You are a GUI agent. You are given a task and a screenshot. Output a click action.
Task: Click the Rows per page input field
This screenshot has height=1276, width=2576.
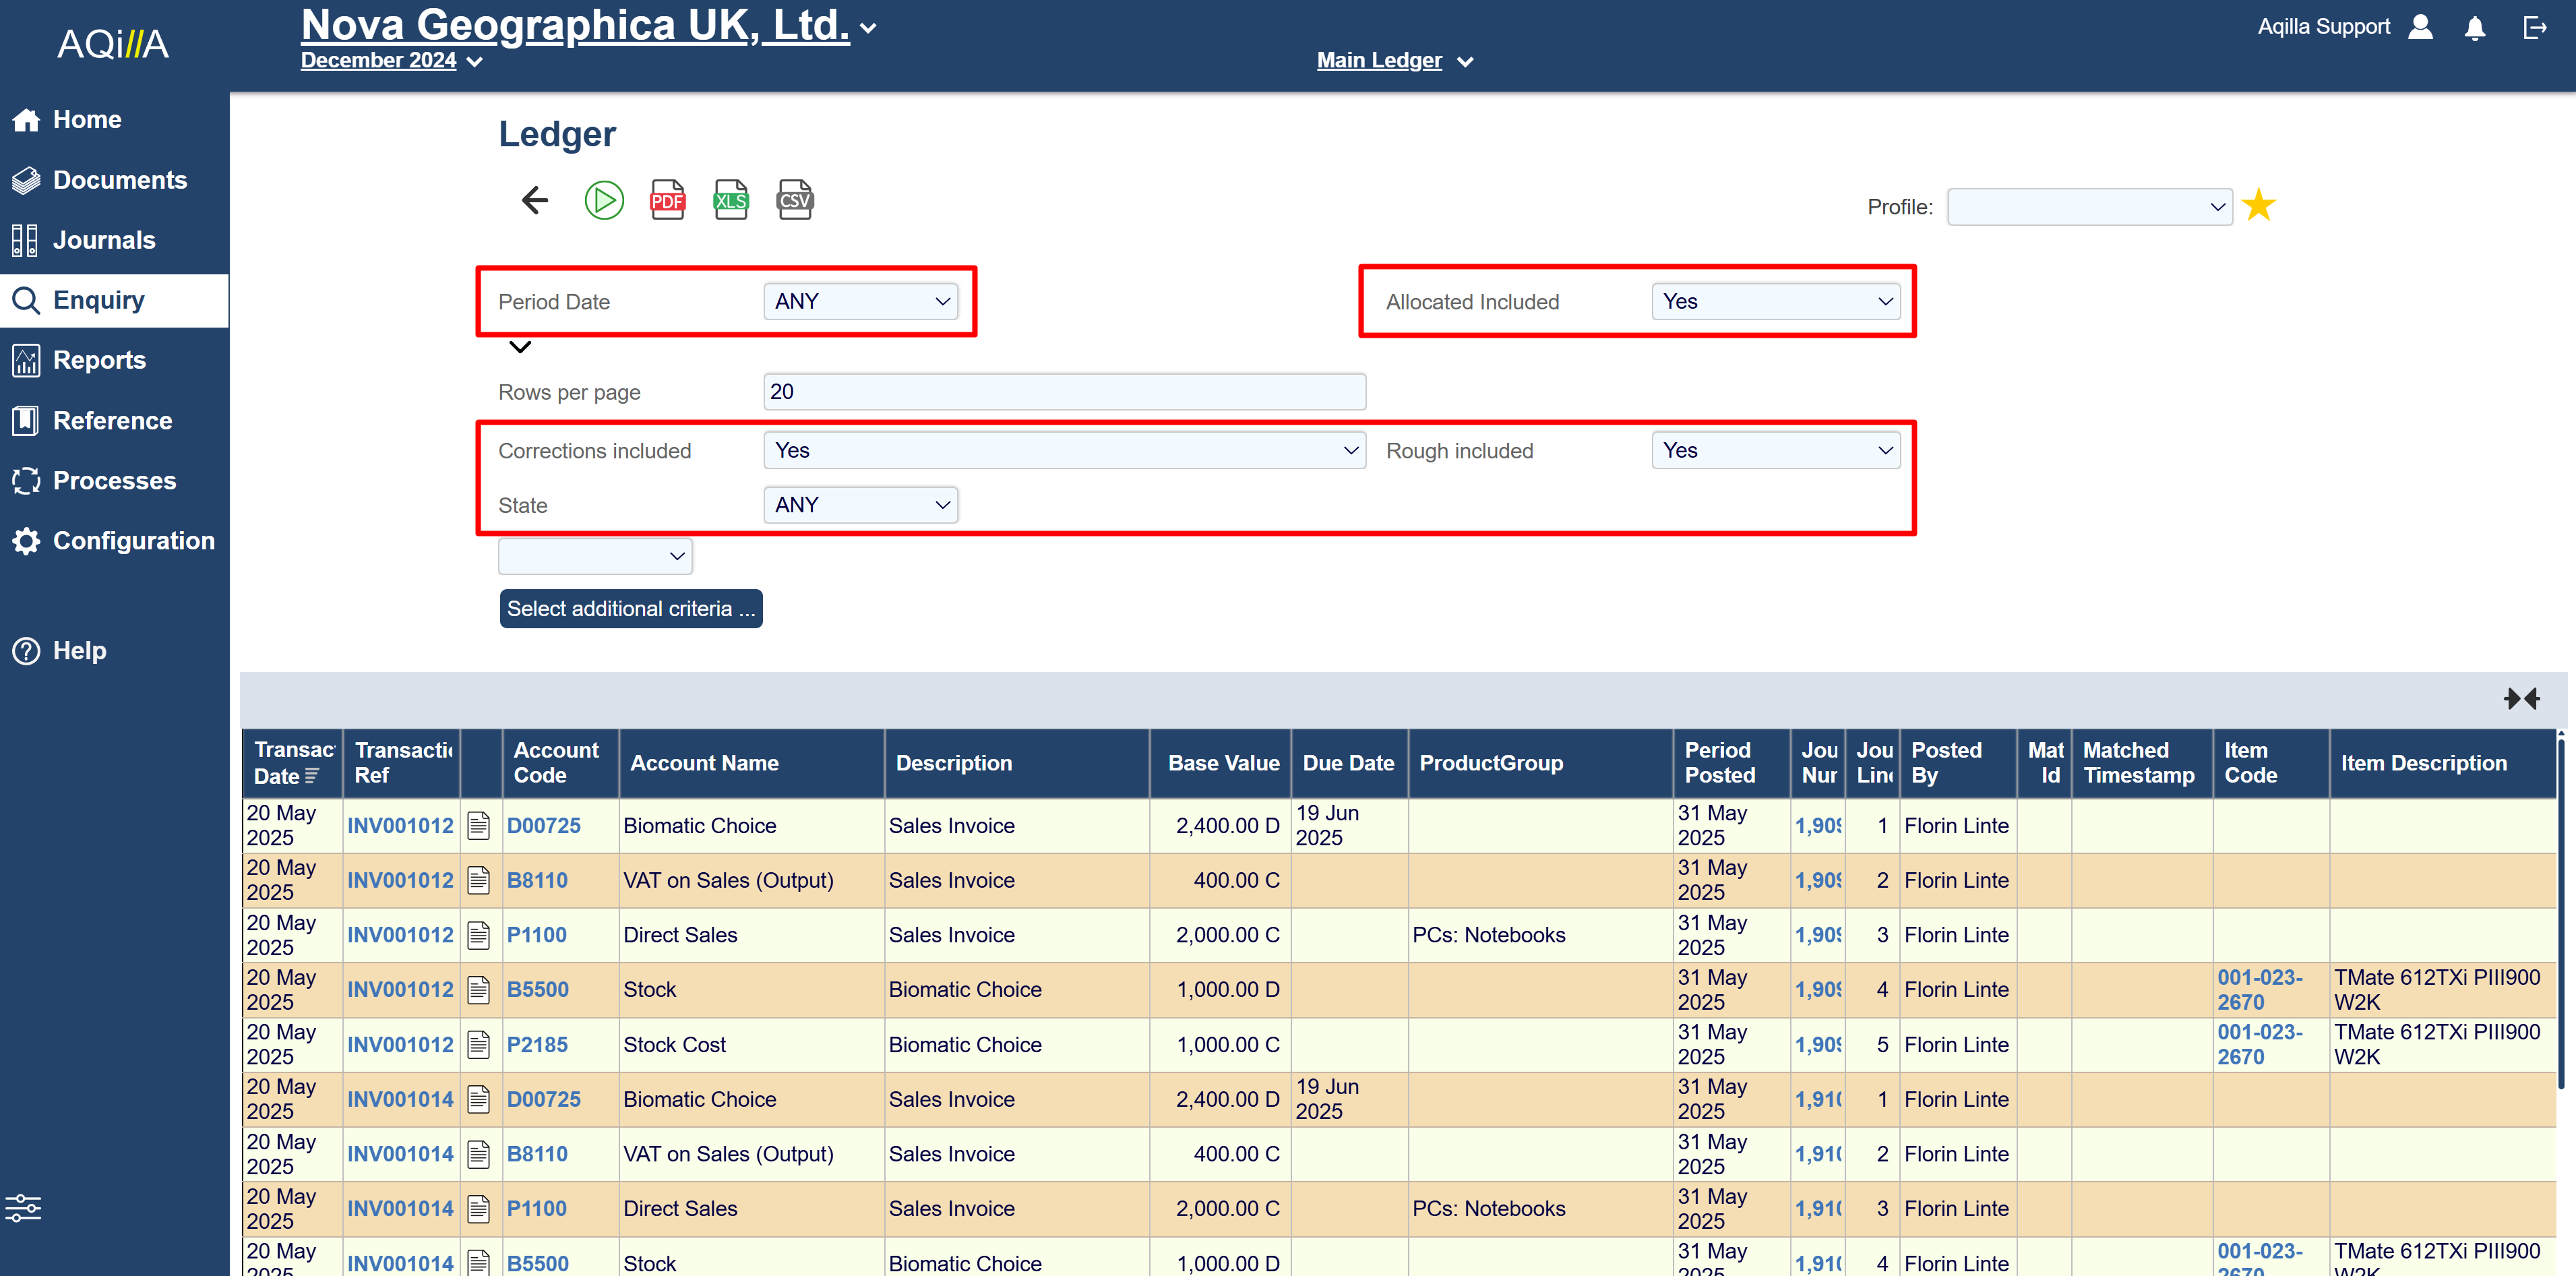point(1064,392)
